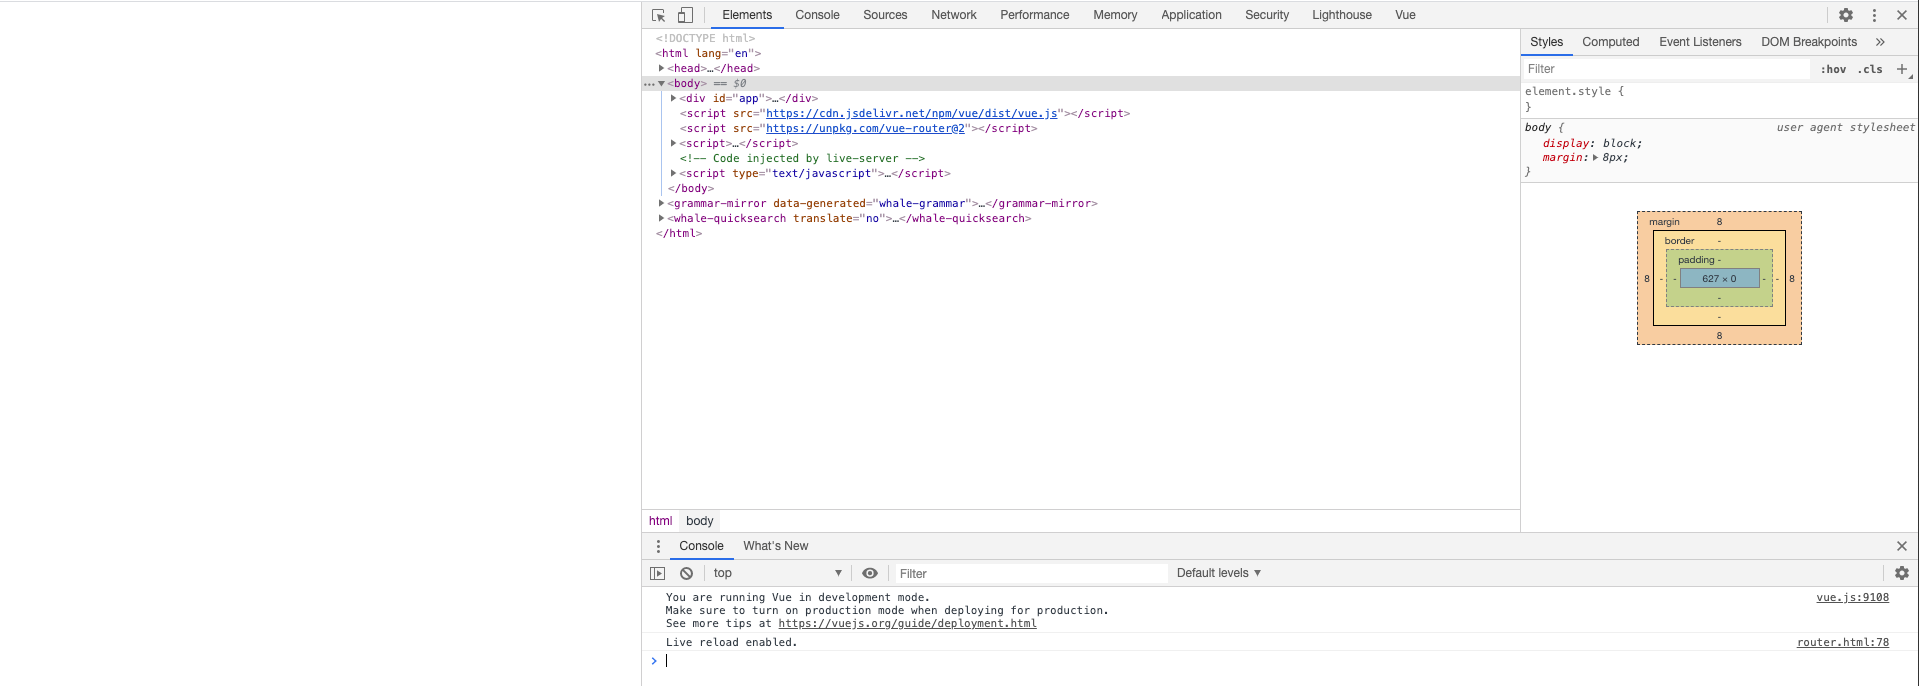Show the console sidebar icon

pos(657,573)
